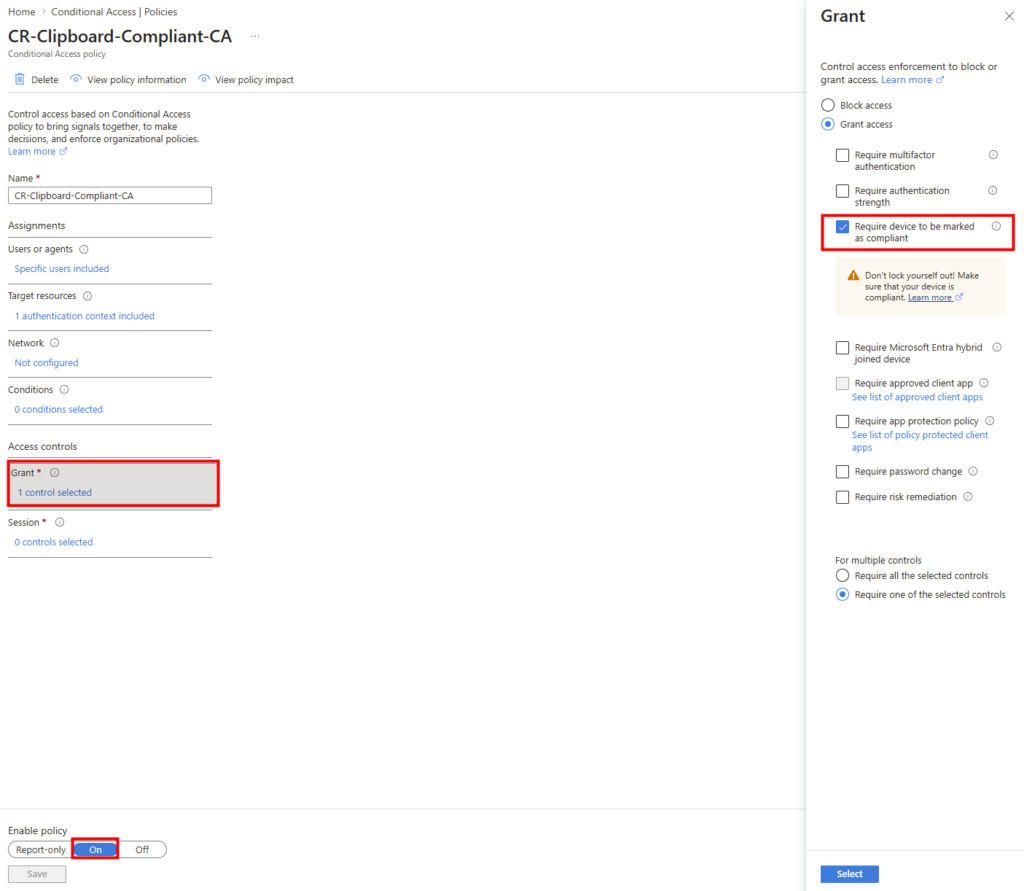
Task: Click info icon next to Users or agents
Action: [x=84, y=249]
